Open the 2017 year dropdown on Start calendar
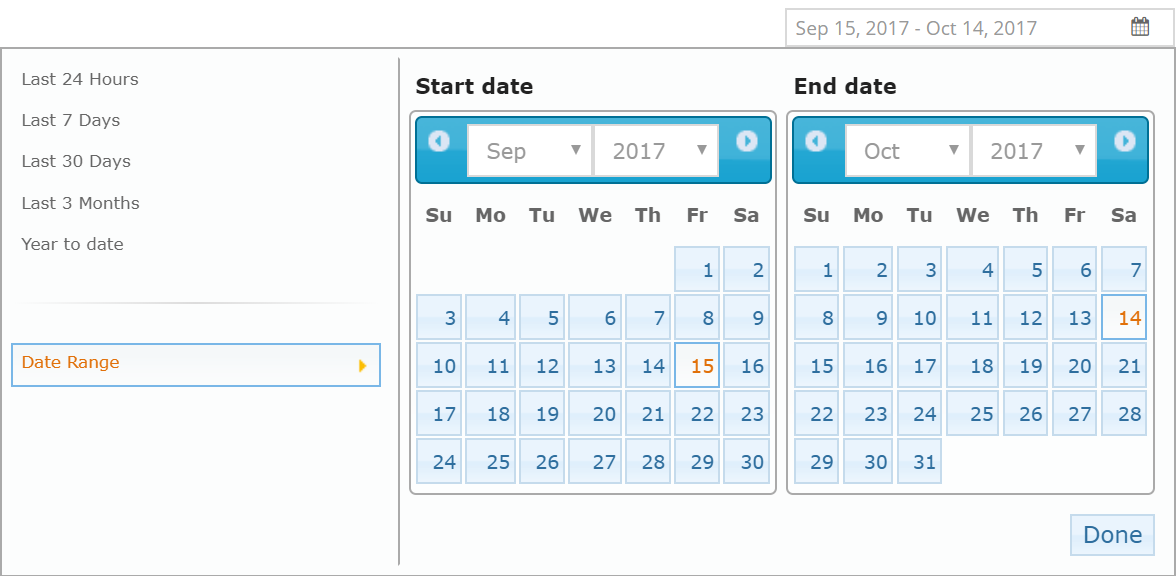Screen dimensions: 1176x576 coord(656,150)
